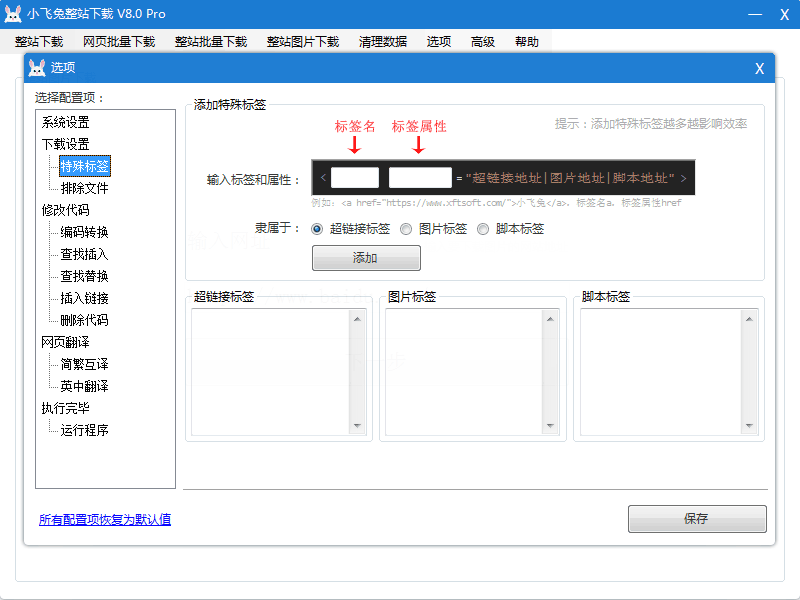Select the 超链接标签 radio button

tap(318, 228)
